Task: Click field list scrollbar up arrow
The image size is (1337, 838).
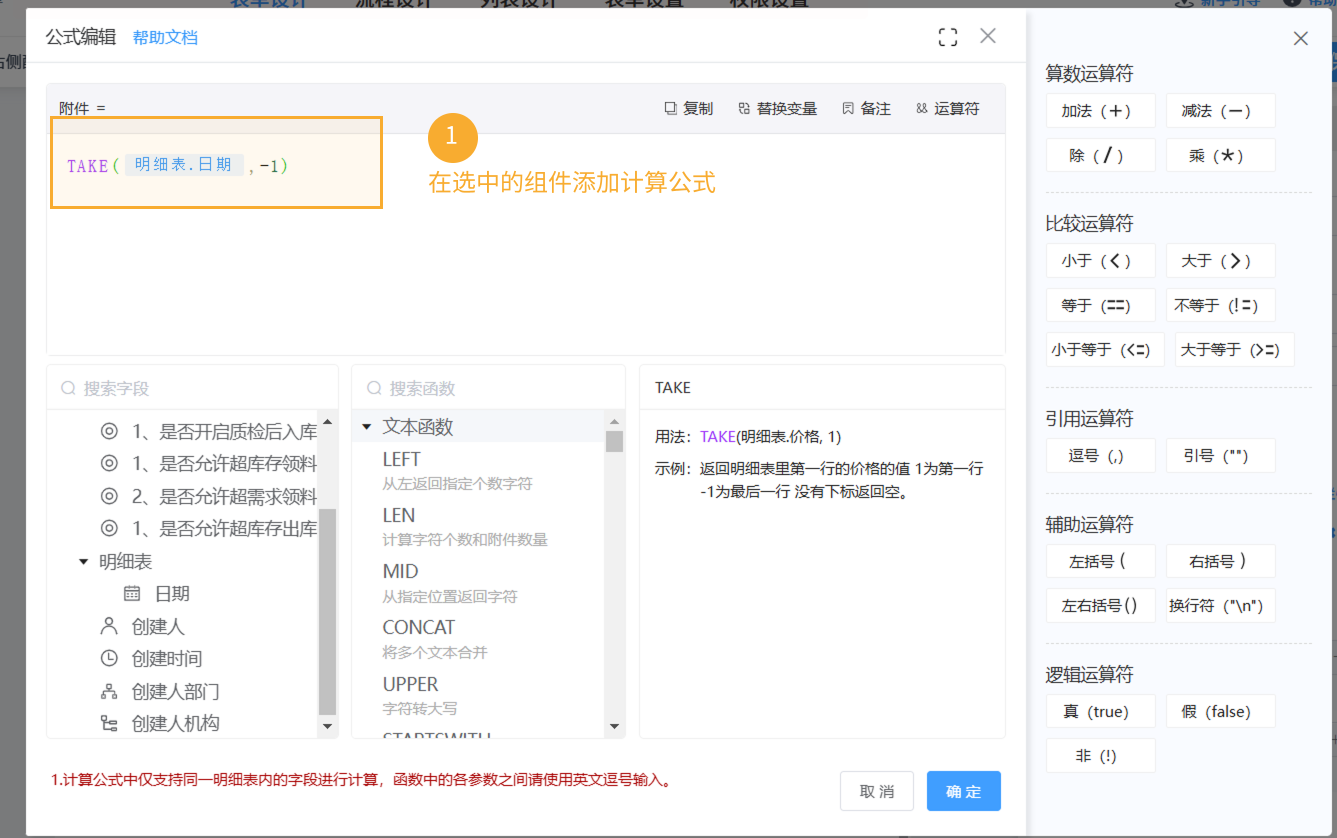Action: tap(327, 420)
